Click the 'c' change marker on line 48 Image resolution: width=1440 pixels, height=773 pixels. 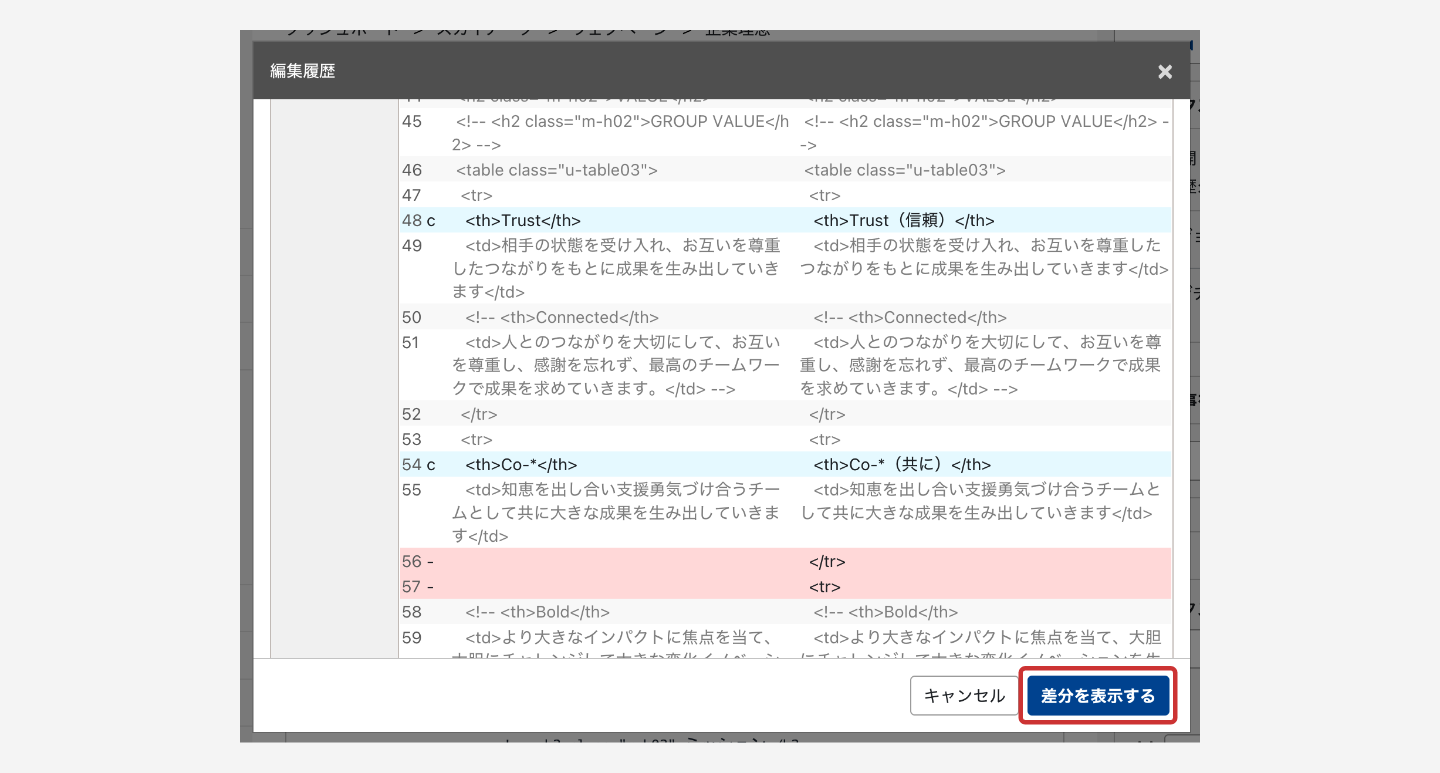[x=431, y=221]
